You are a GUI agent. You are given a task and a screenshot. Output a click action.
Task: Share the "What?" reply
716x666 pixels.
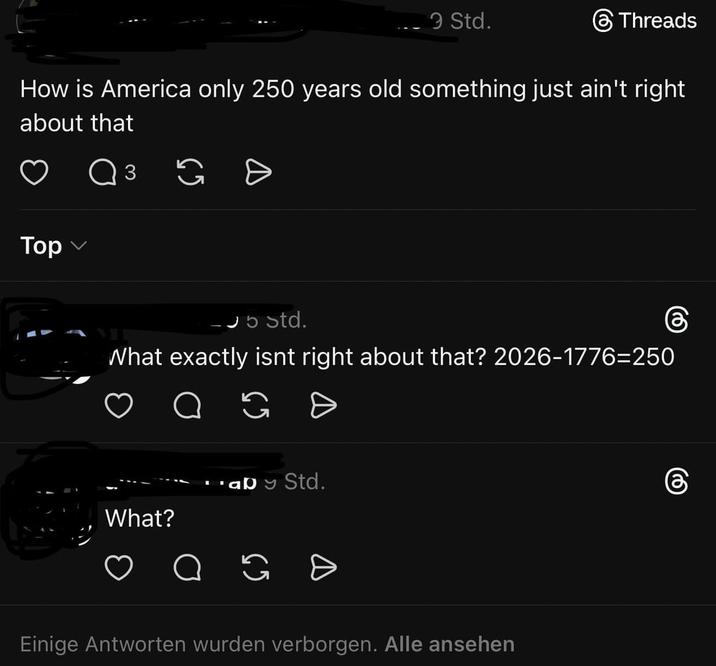point(323,568)
